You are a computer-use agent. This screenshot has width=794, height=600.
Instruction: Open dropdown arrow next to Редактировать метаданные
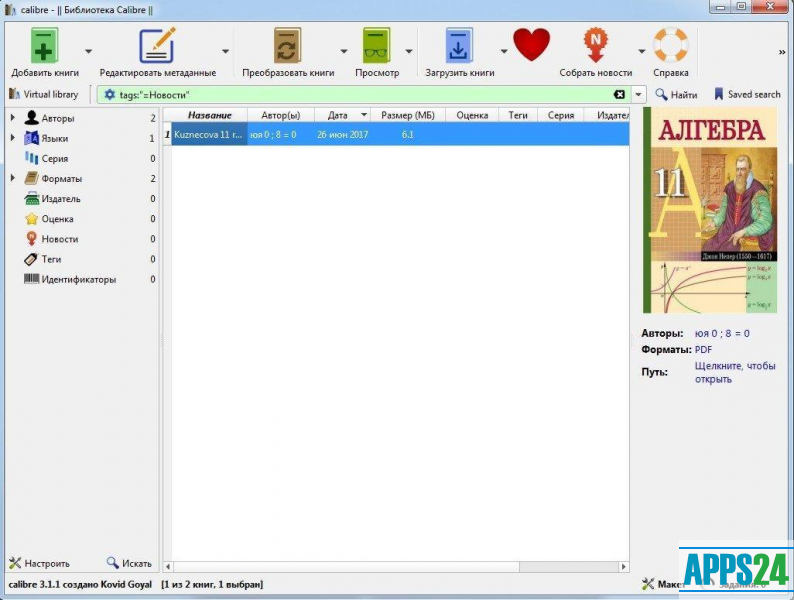click(x=225, y=51)
